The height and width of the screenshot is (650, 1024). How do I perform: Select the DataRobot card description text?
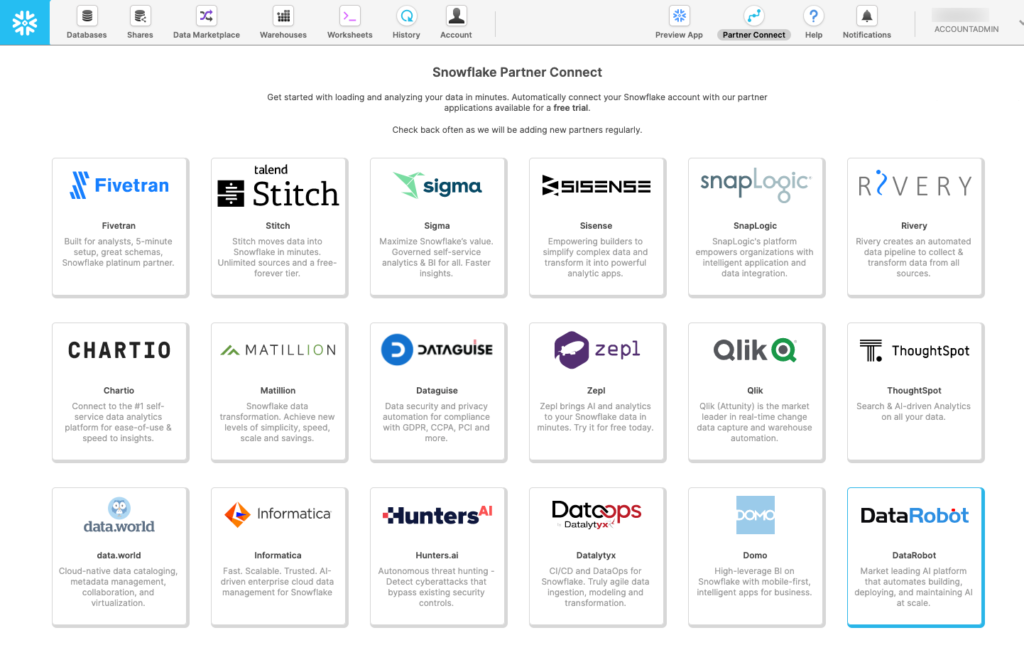[914, 587]
